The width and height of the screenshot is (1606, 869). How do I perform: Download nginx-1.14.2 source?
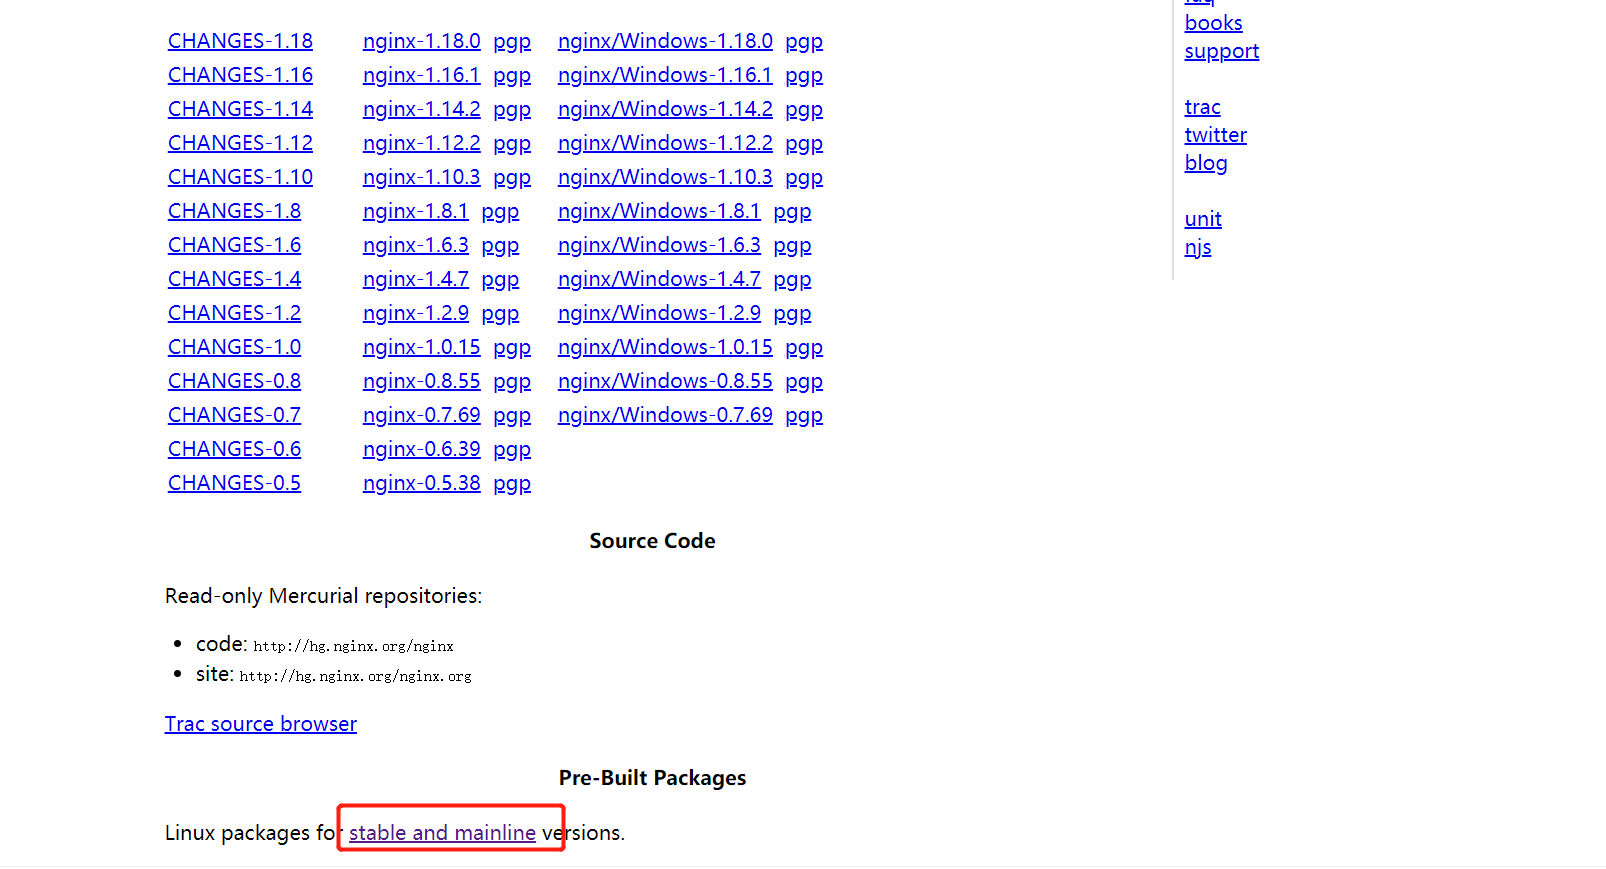tap(421, 109)
